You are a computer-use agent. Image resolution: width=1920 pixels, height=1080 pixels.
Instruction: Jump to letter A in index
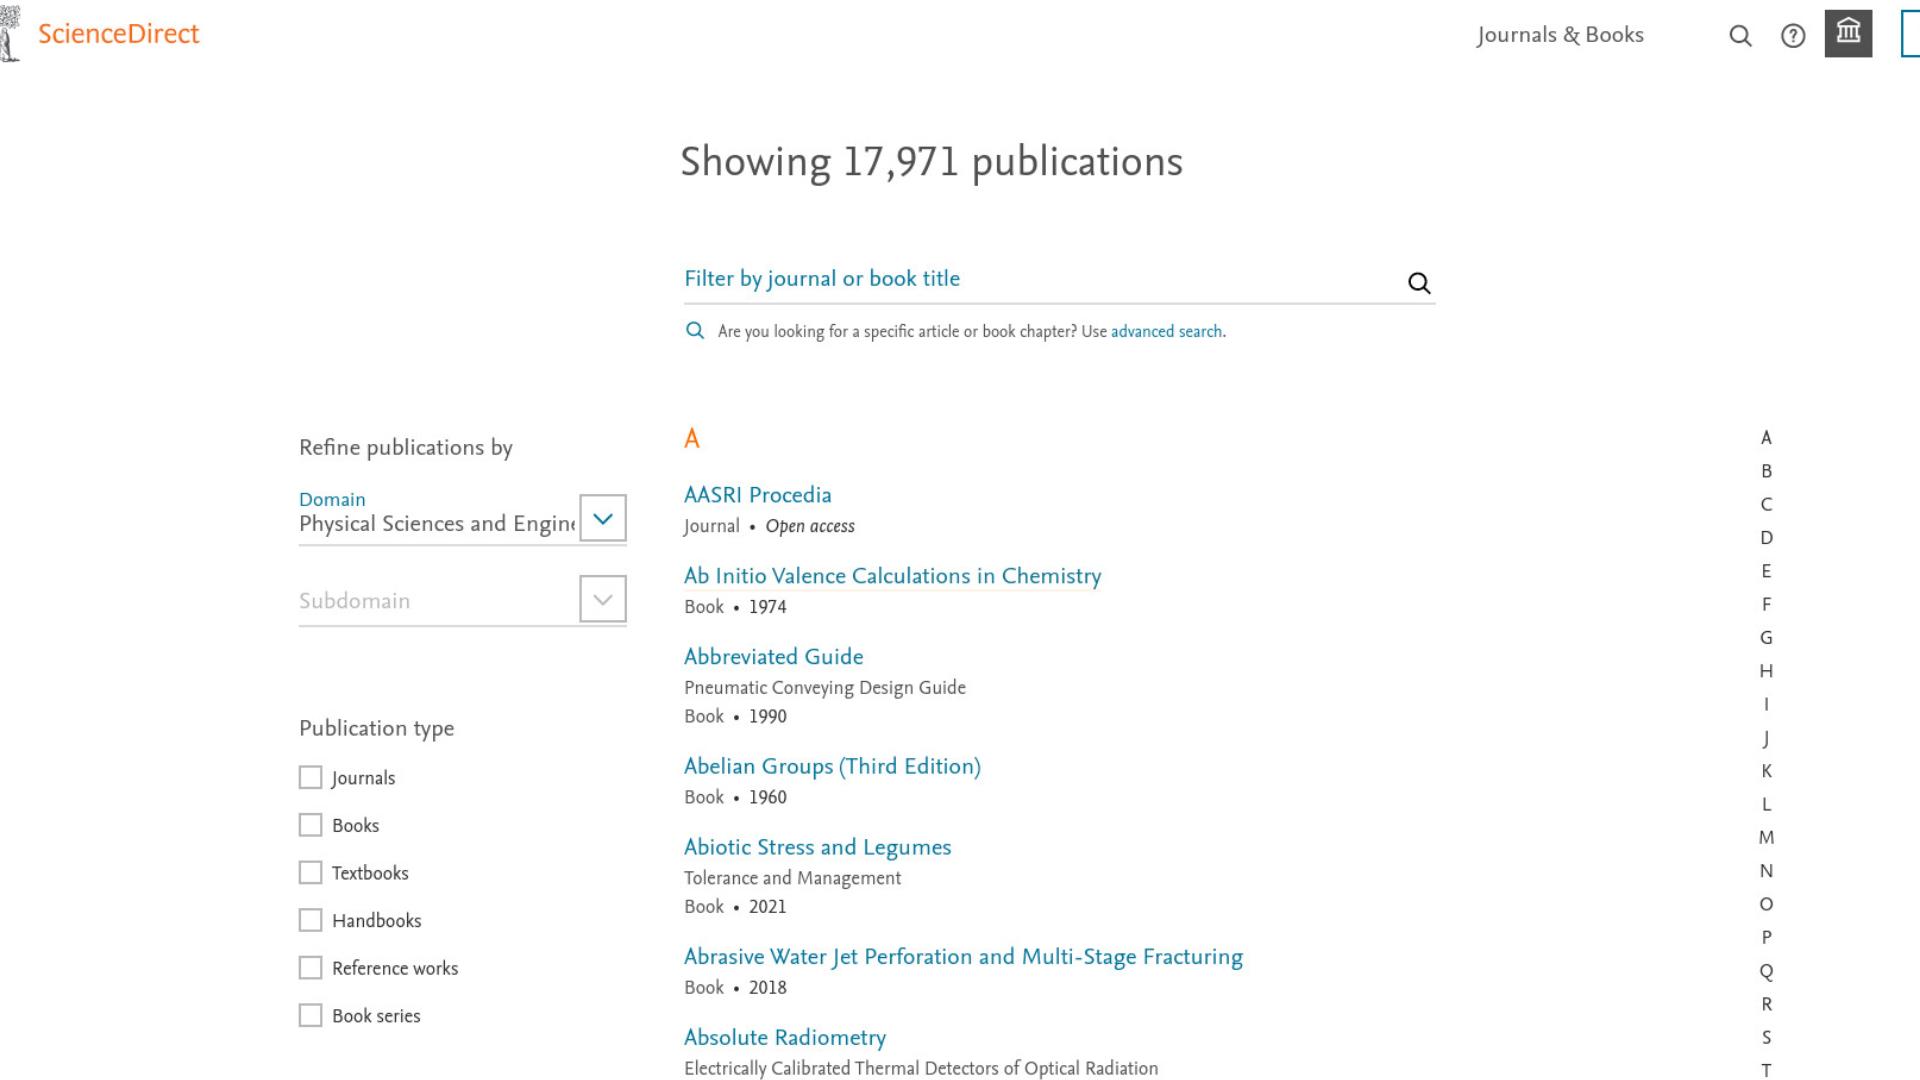click(x=1766, y=438)
